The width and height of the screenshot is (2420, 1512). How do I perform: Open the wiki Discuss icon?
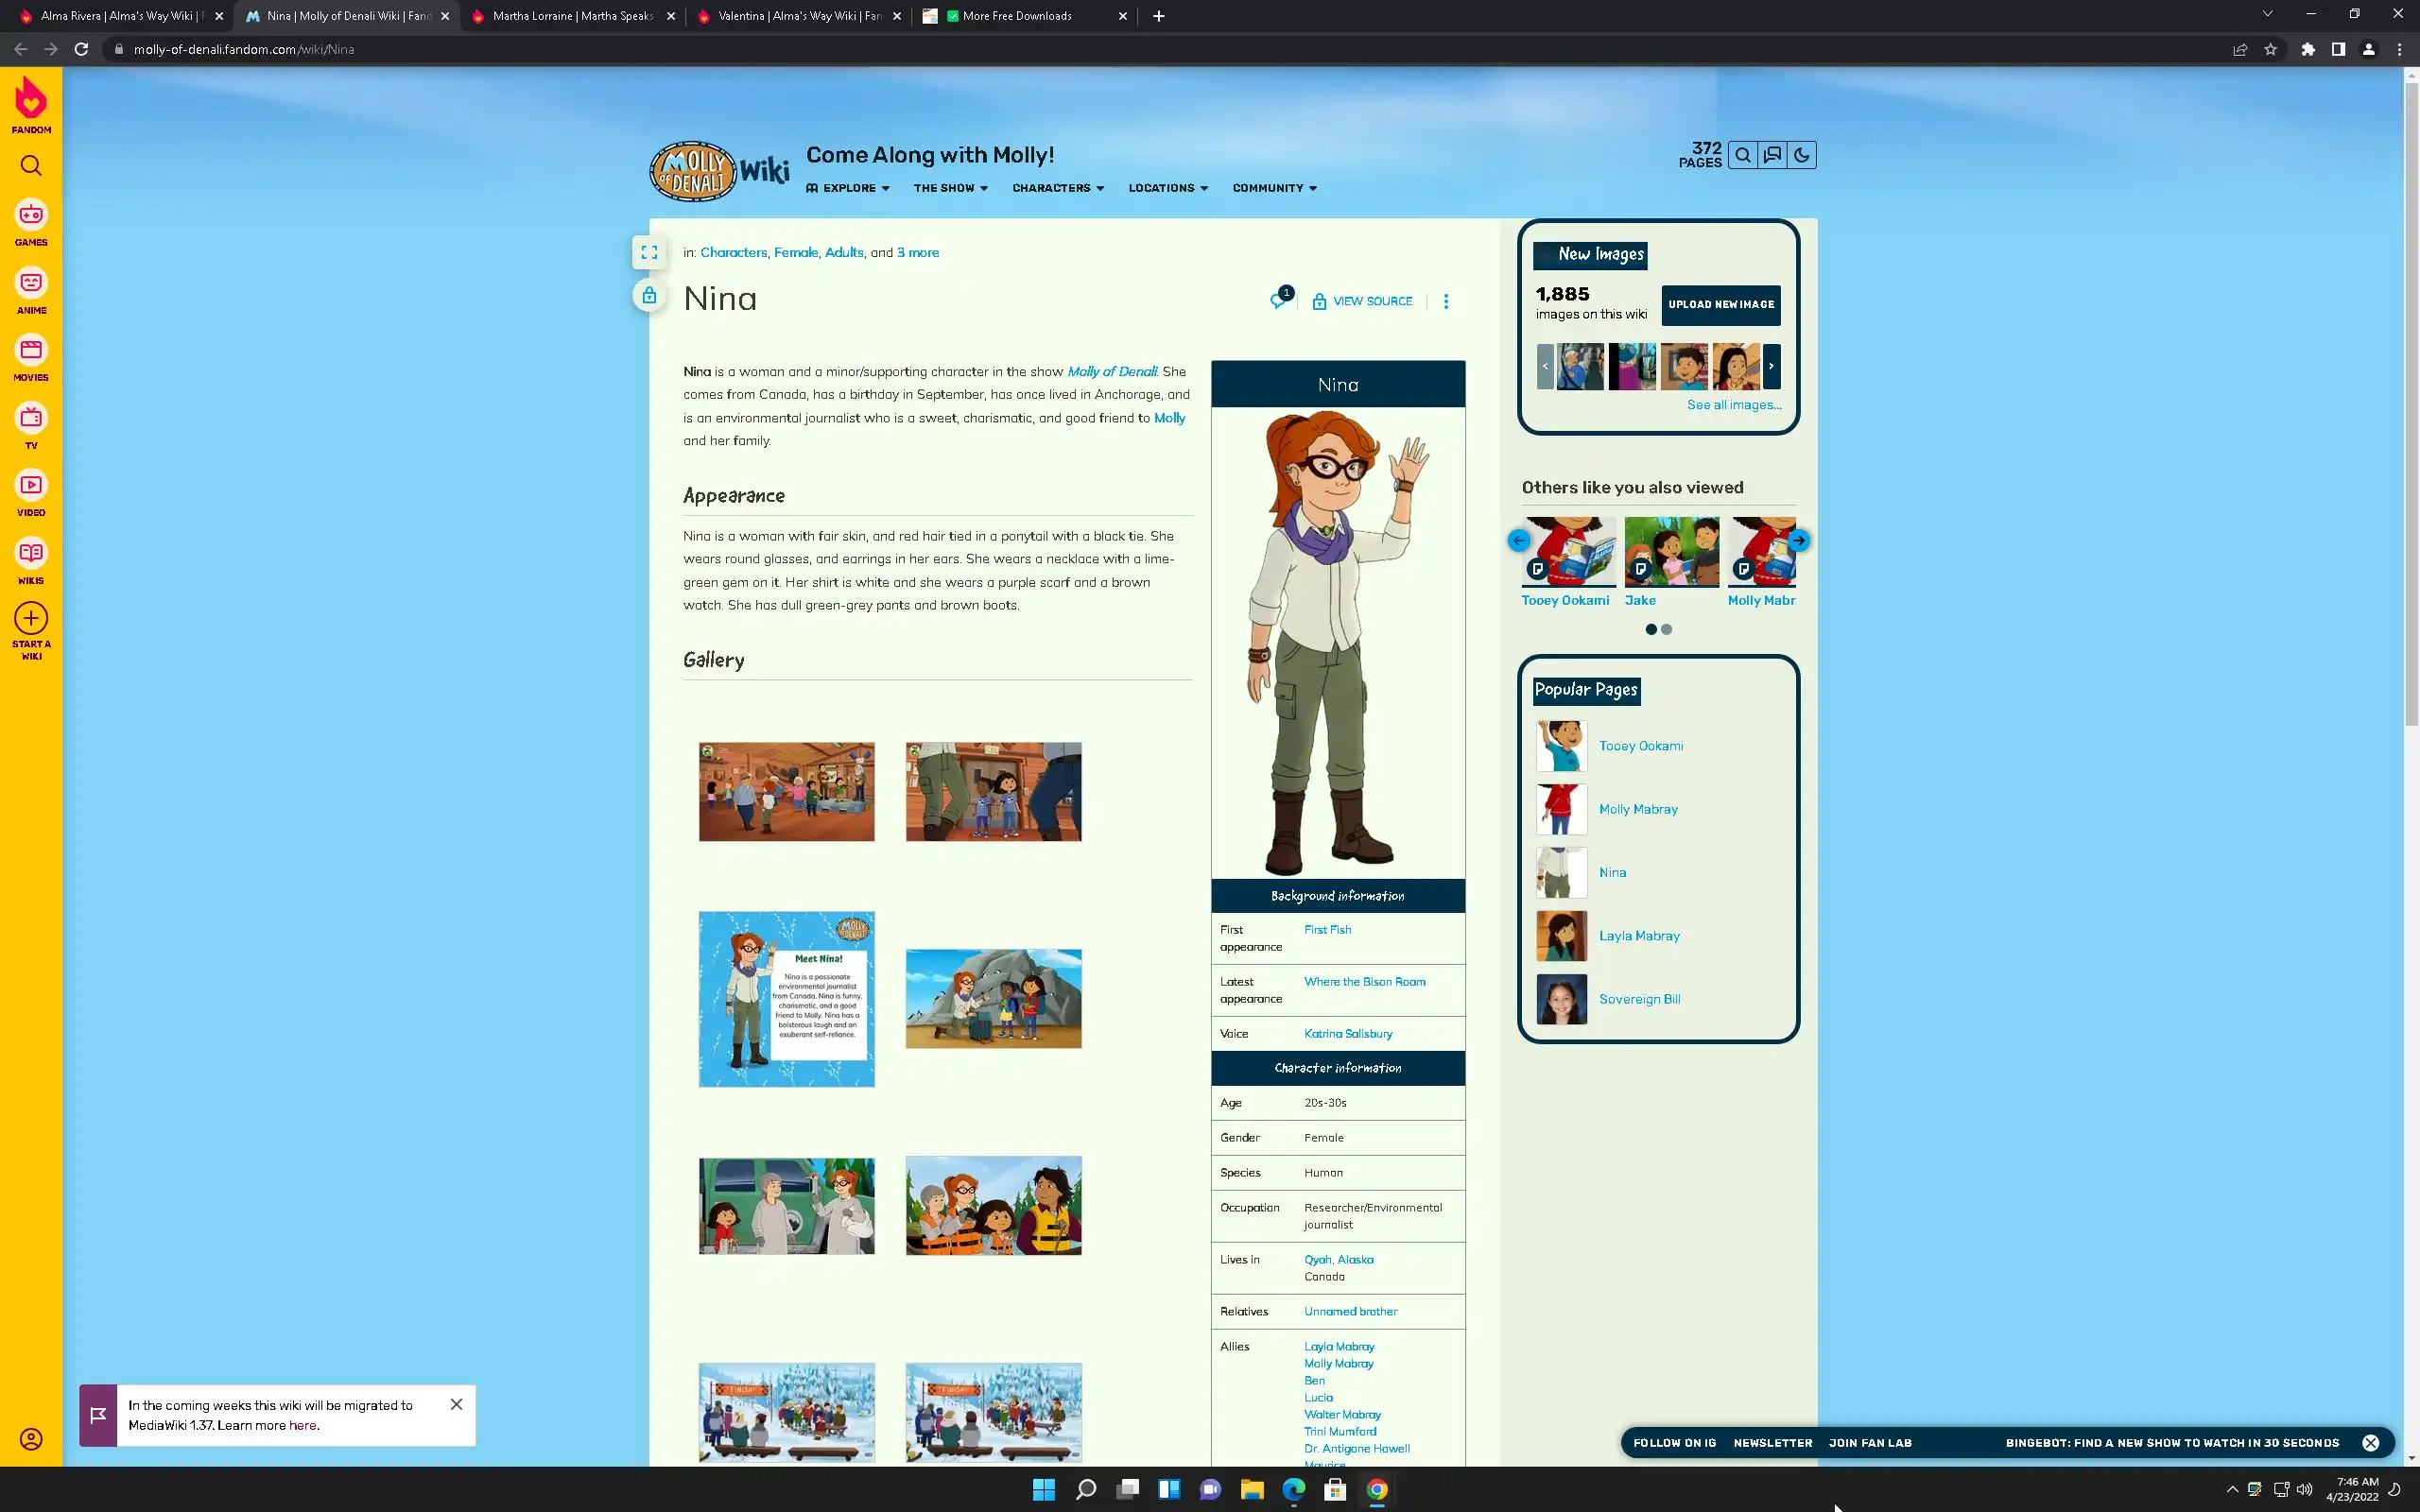(x=1772, y=155)
